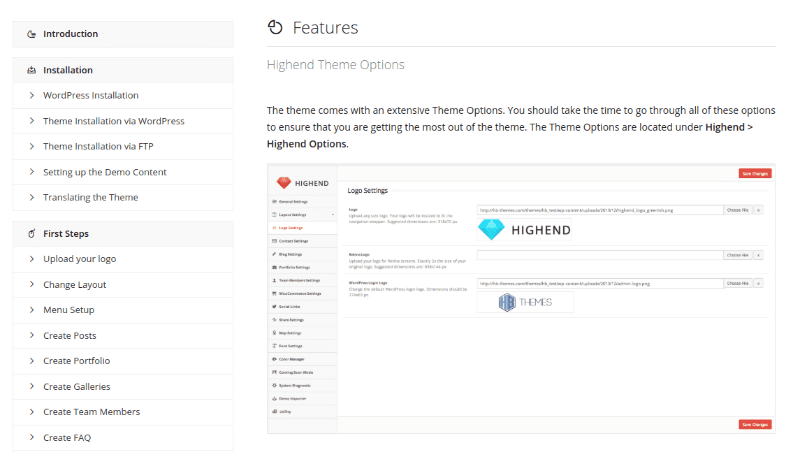Click WooCommerce Settings cart icon
This screenshot has width=800, height=453.
pyautogui.click(x=274, y=293)
